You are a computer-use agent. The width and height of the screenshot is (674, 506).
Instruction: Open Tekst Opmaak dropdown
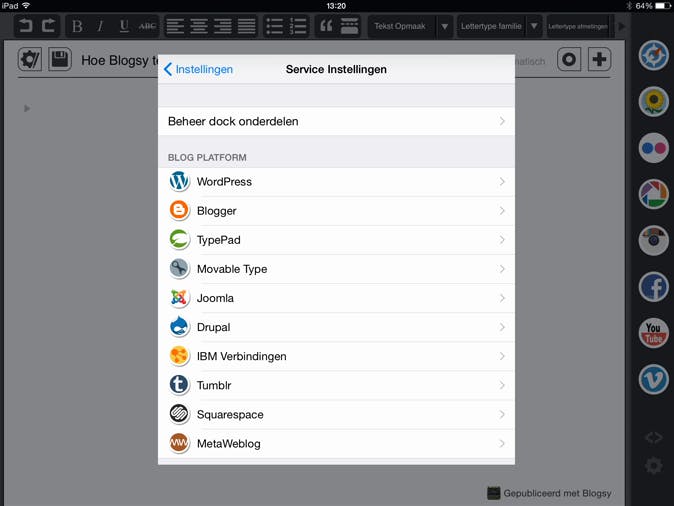click(x=410, y=26)
